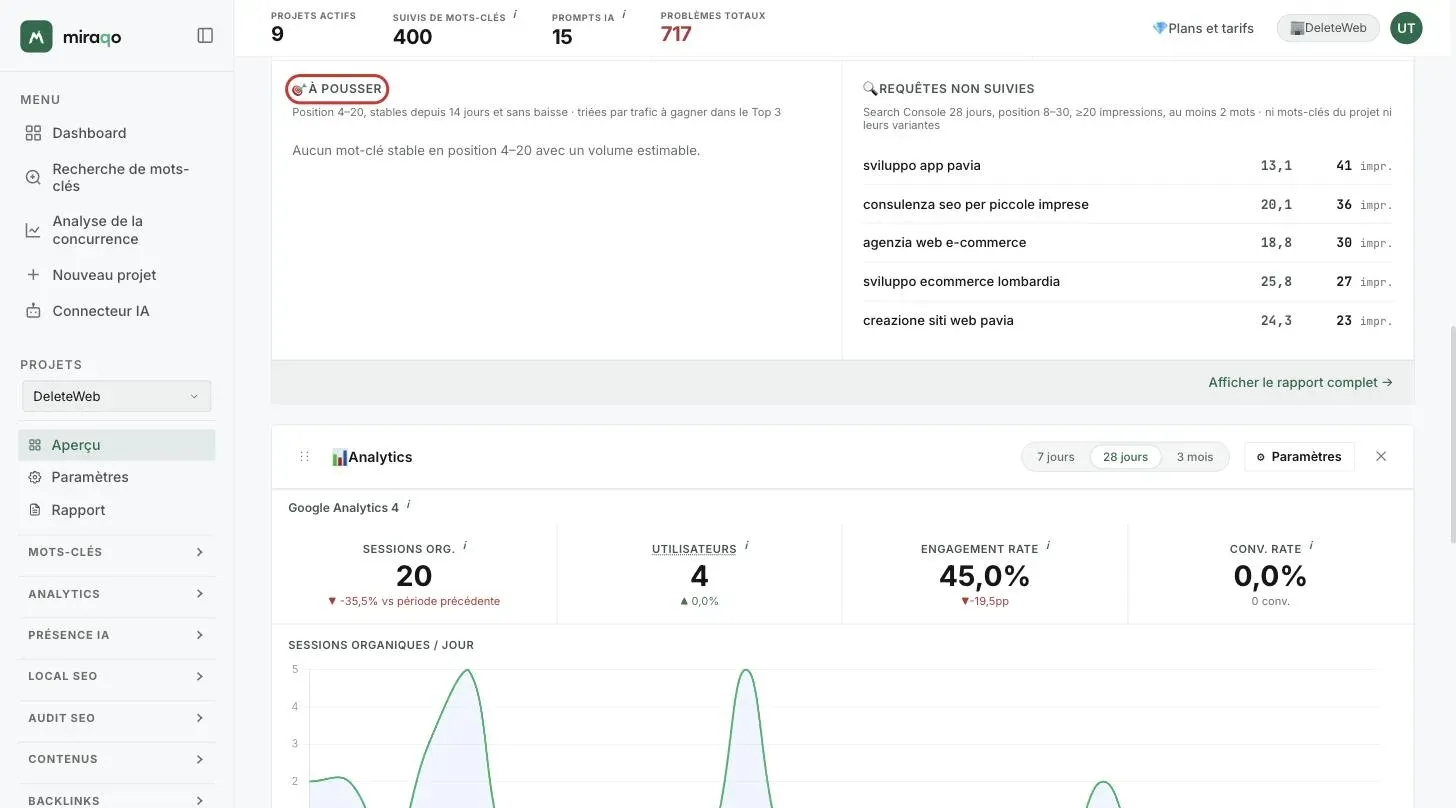
Task: Expand the BACKLINKS section
Action: click(117, 800)
